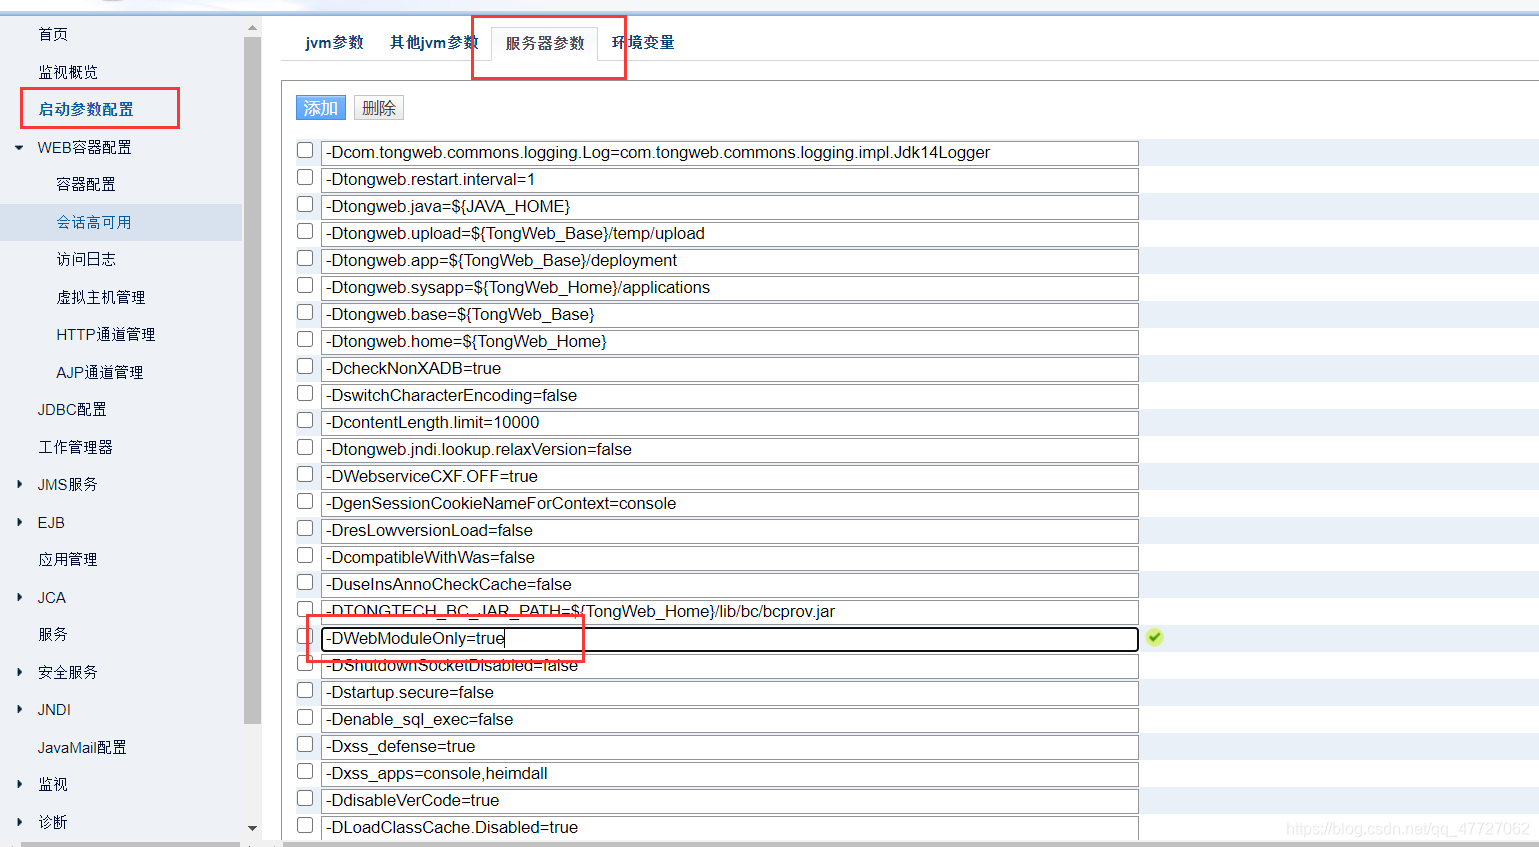The image size is (1539, 847).
Task: Check the box for -Dxss_defense=true
Action: point(305,744)
